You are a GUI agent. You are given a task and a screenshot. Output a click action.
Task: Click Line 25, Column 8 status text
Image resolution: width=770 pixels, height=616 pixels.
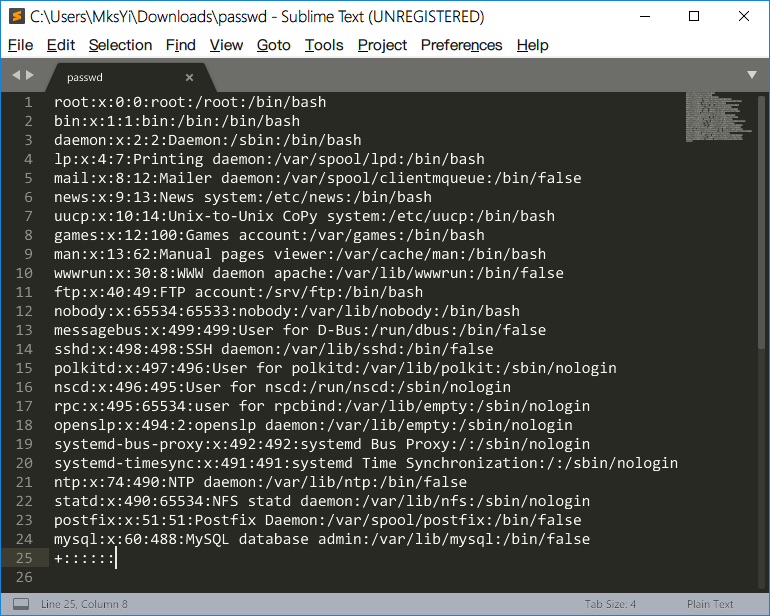click(x=84, y=604)
